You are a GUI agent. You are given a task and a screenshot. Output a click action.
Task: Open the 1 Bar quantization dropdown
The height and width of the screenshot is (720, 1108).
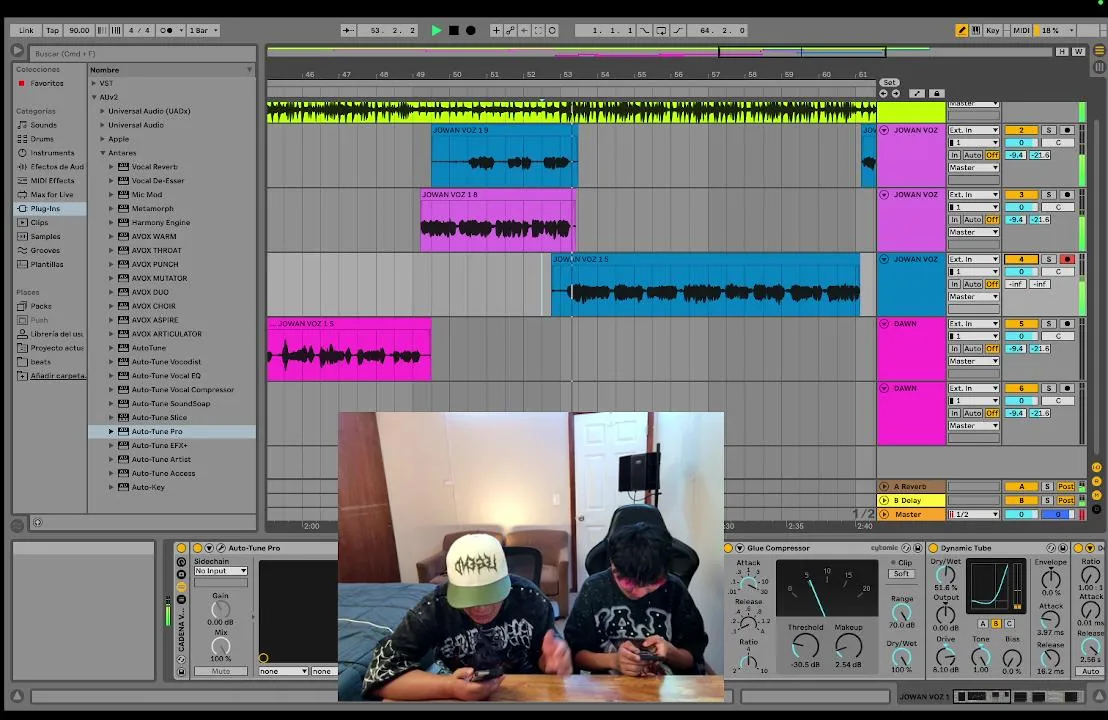click(204, 30)
